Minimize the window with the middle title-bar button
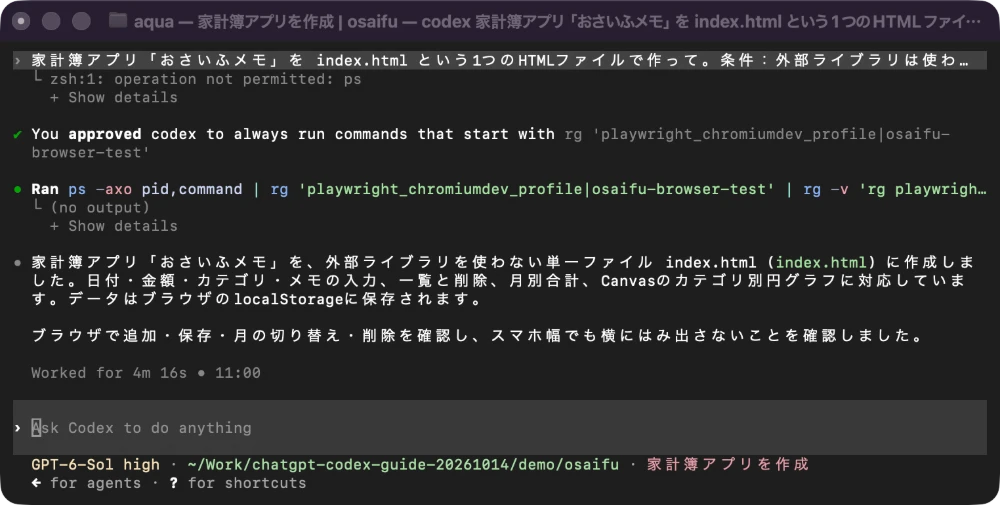This screenshot has height=505, width=1000. (51, 21)
